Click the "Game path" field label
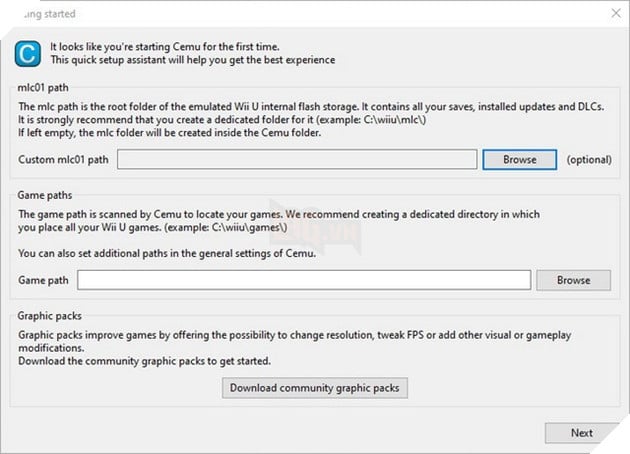 (44, 281)
